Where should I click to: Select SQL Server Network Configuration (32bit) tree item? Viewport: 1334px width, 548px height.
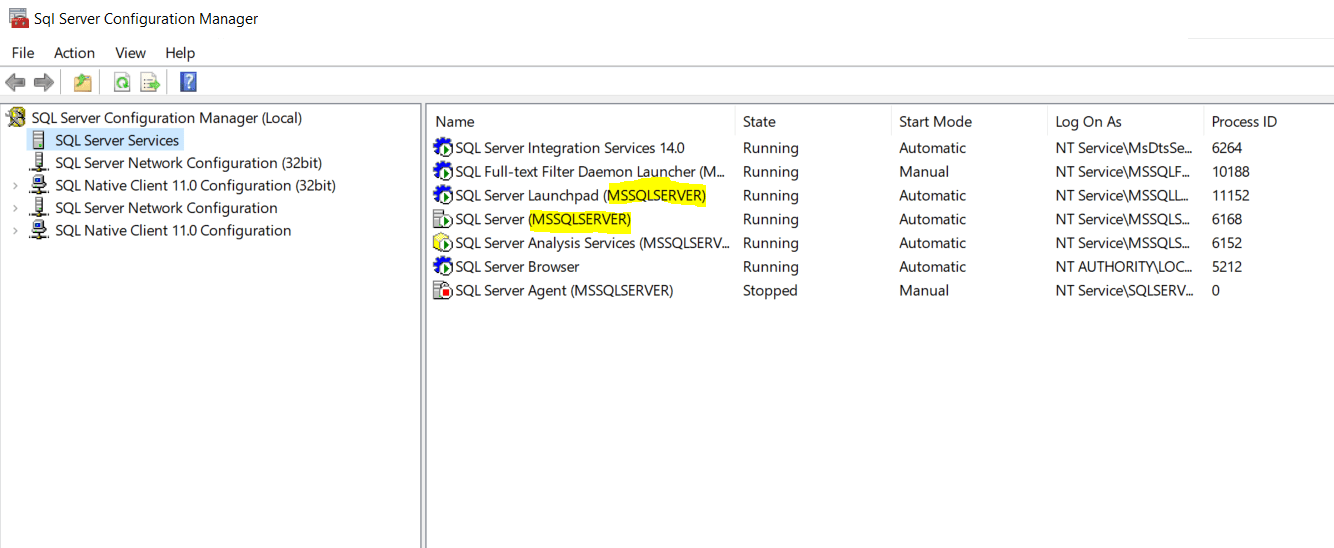coord(188,163)
